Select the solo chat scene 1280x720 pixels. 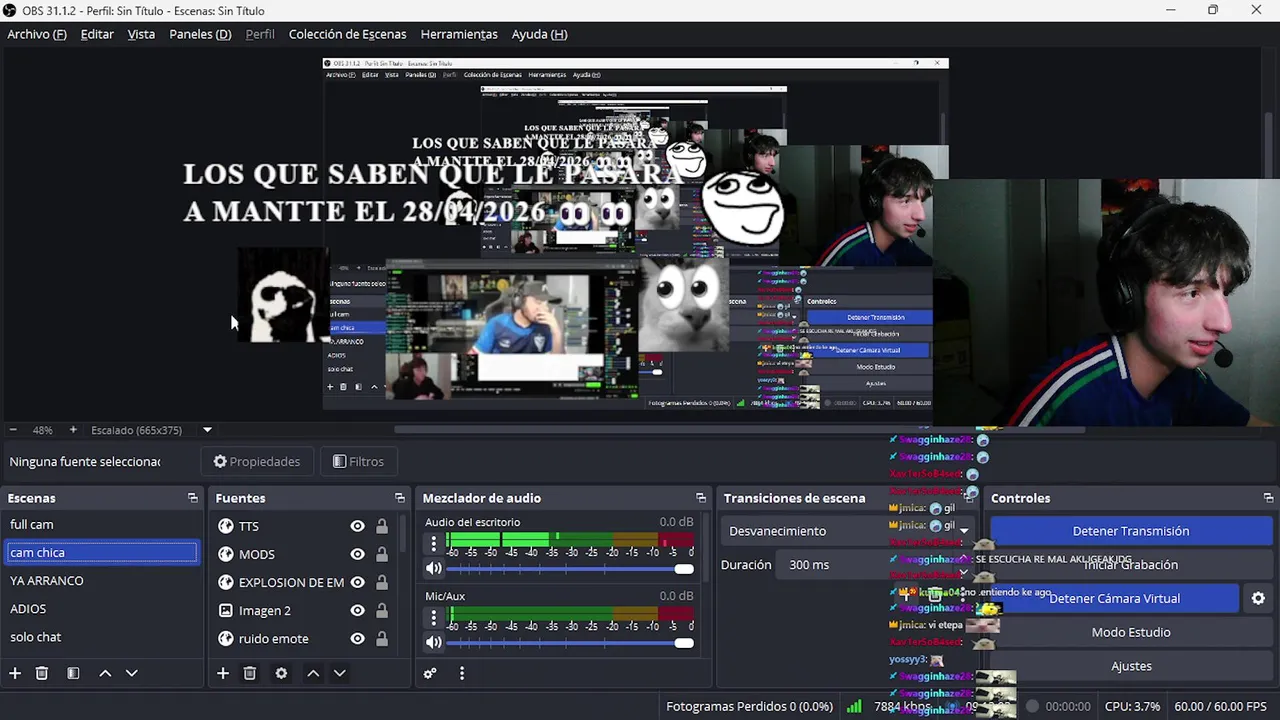(101, 636)
